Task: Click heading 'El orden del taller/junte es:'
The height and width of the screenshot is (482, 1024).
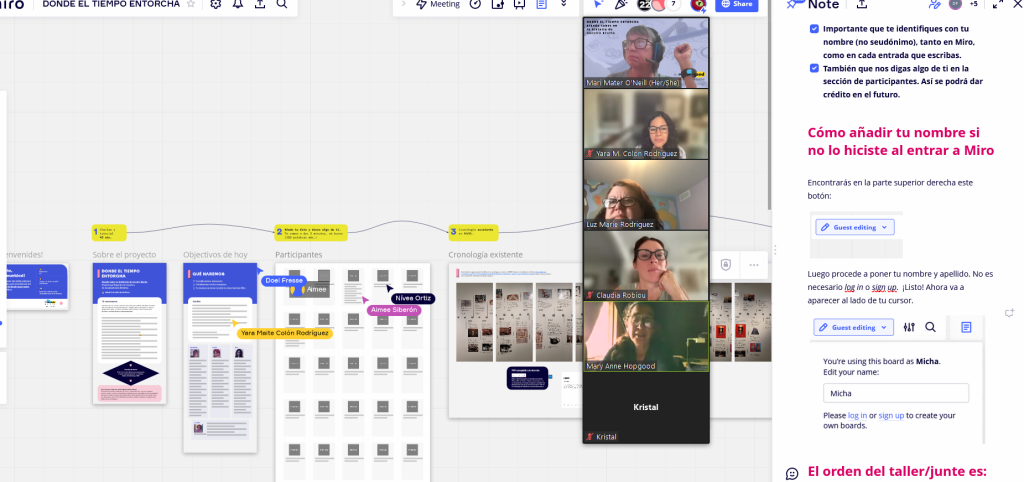Action: point(897,472)
